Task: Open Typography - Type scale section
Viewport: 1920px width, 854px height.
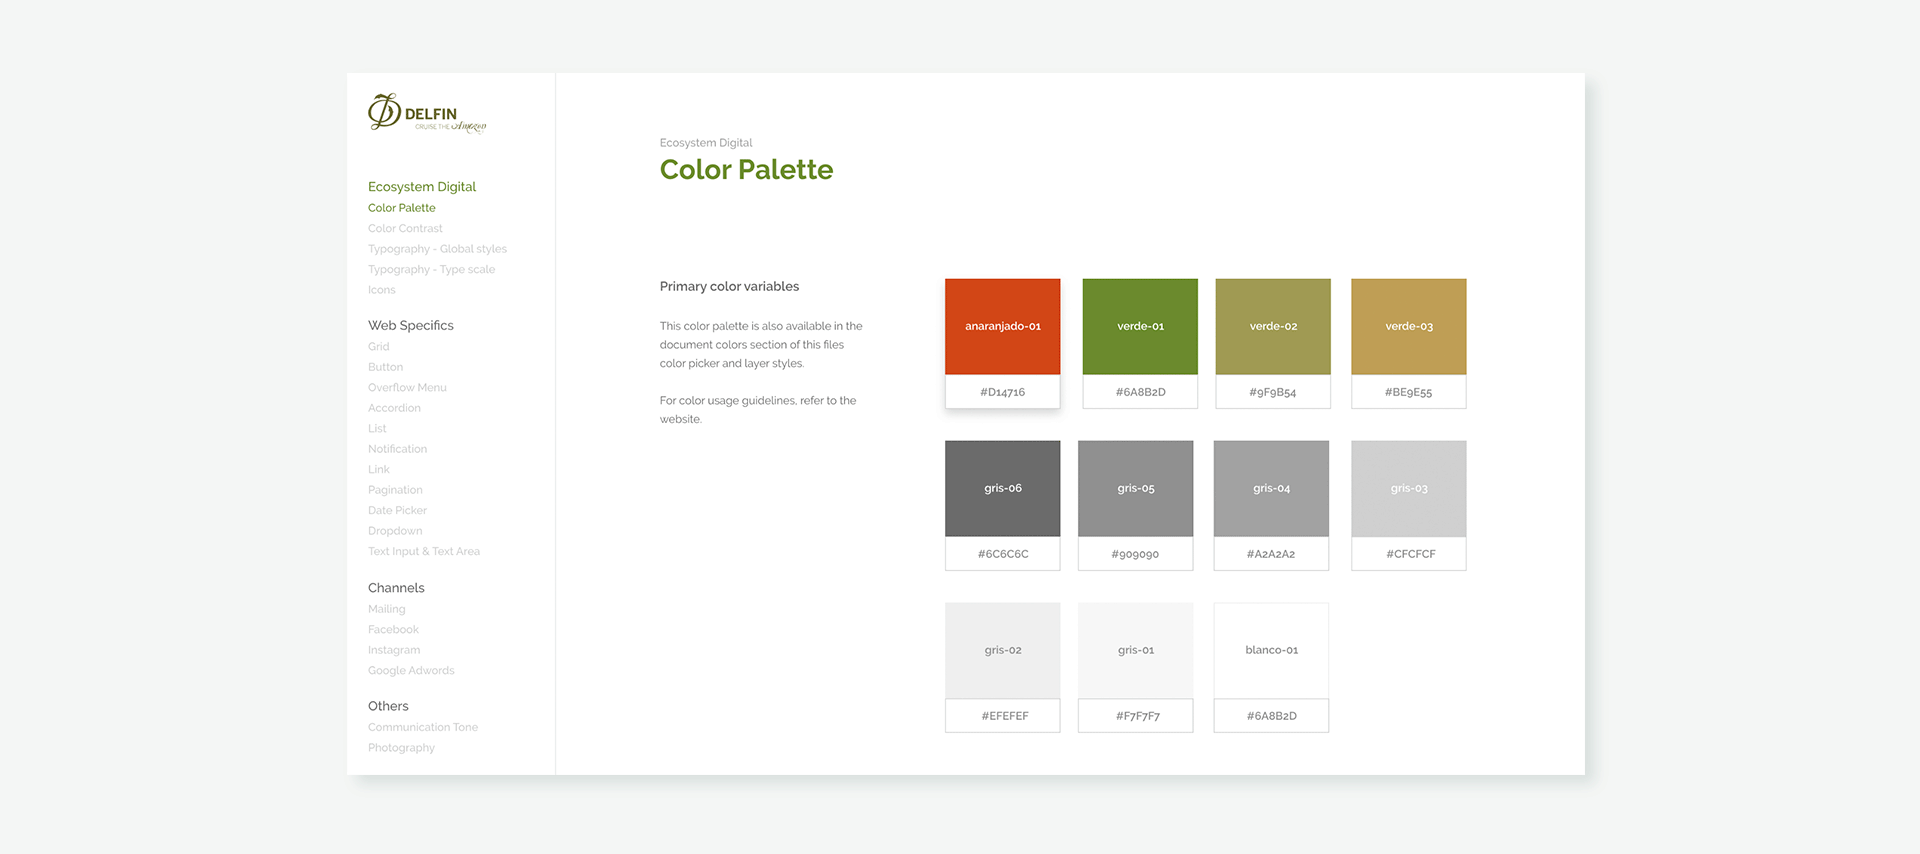Action: tap(431, 270)
